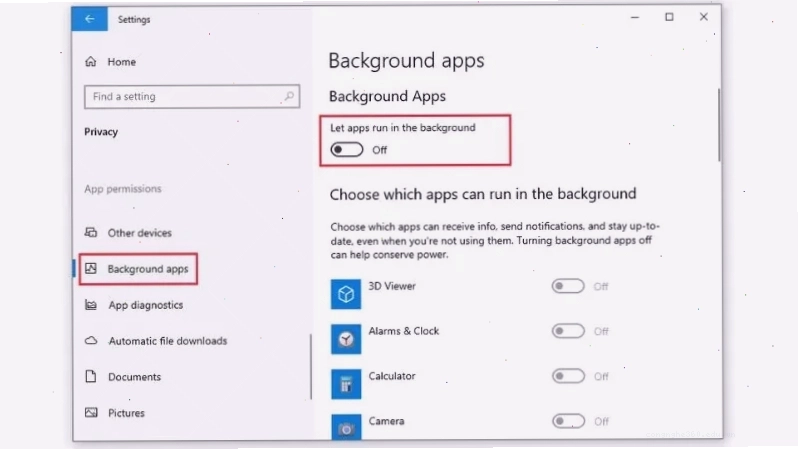
Task: Click the main page vertical scrollbar
Action: (x=719, y=125)
